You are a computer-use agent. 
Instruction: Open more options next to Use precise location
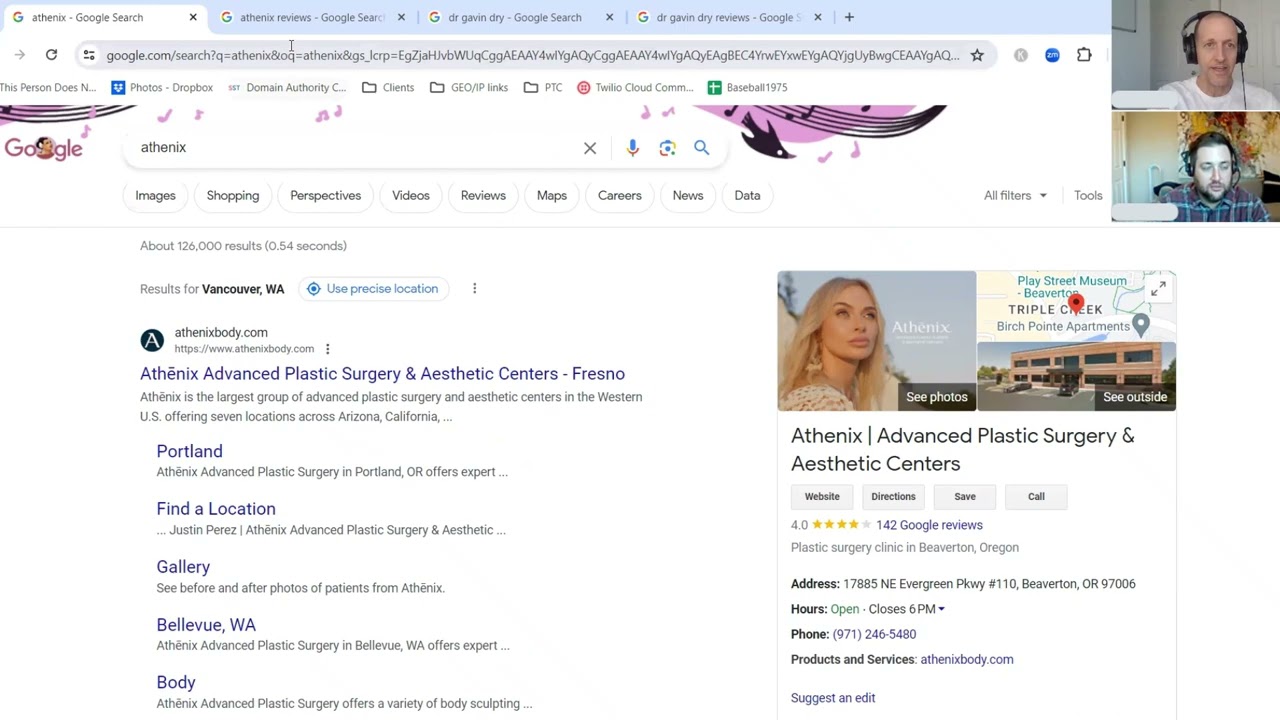pyautogui.click(x=474, y=289)
